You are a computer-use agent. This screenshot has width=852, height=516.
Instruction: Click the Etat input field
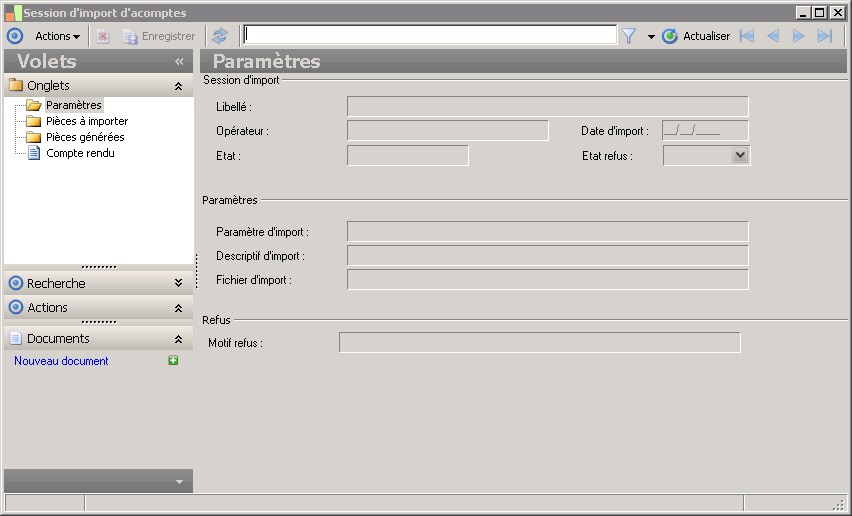408,155
